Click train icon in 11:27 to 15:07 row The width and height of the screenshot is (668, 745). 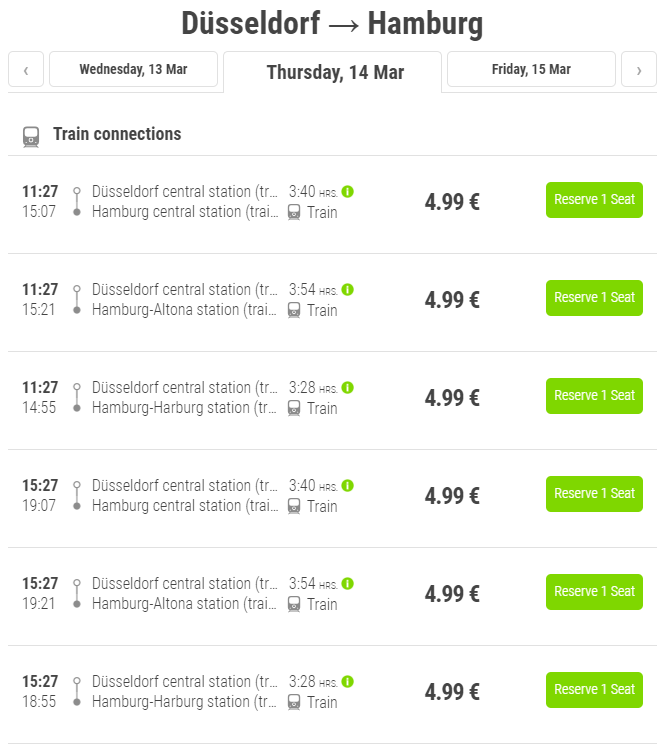click(294, 212)
